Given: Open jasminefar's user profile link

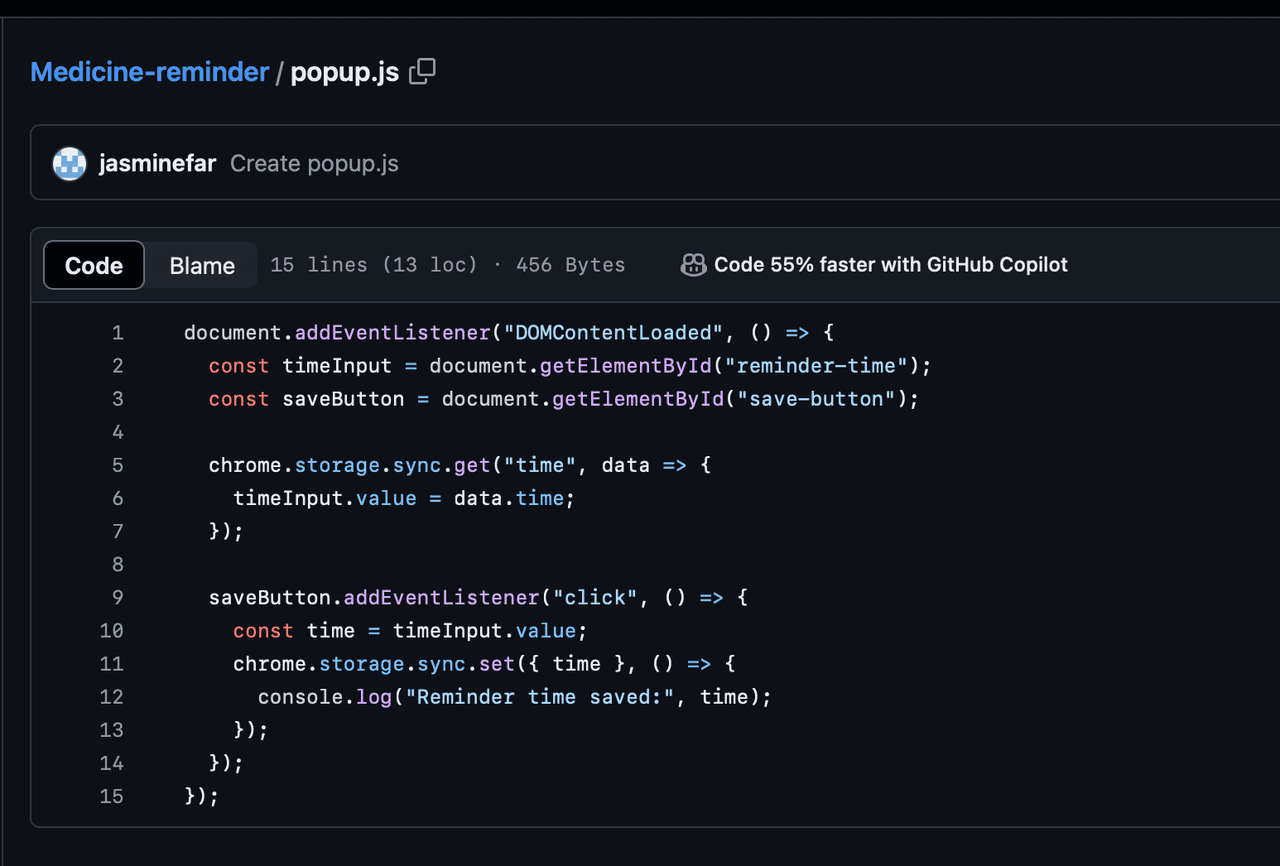Looking at the screenshot, I should click(x=157, y=164).
